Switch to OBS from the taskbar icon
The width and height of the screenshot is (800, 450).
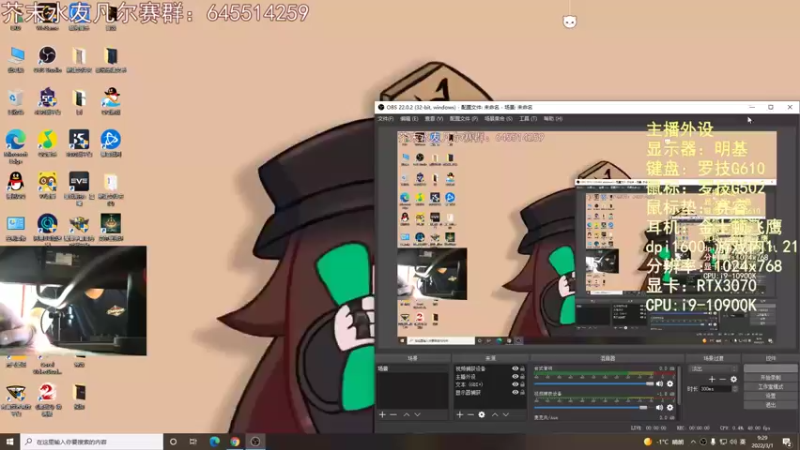[x=255, y=441]
